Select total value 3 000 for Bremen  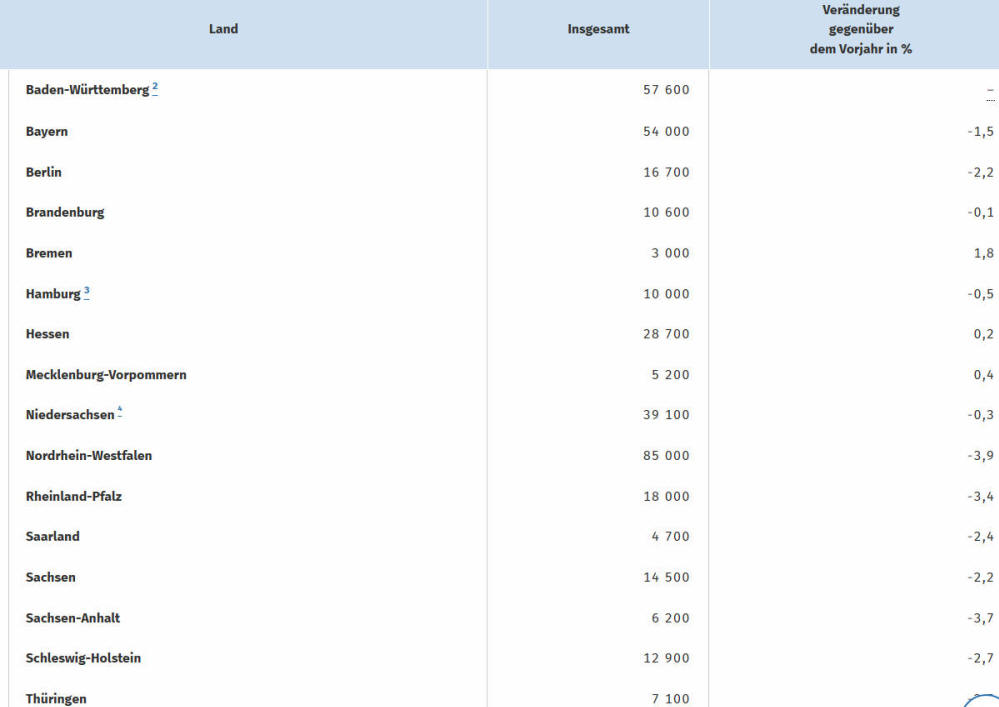(x=670, y=253)
